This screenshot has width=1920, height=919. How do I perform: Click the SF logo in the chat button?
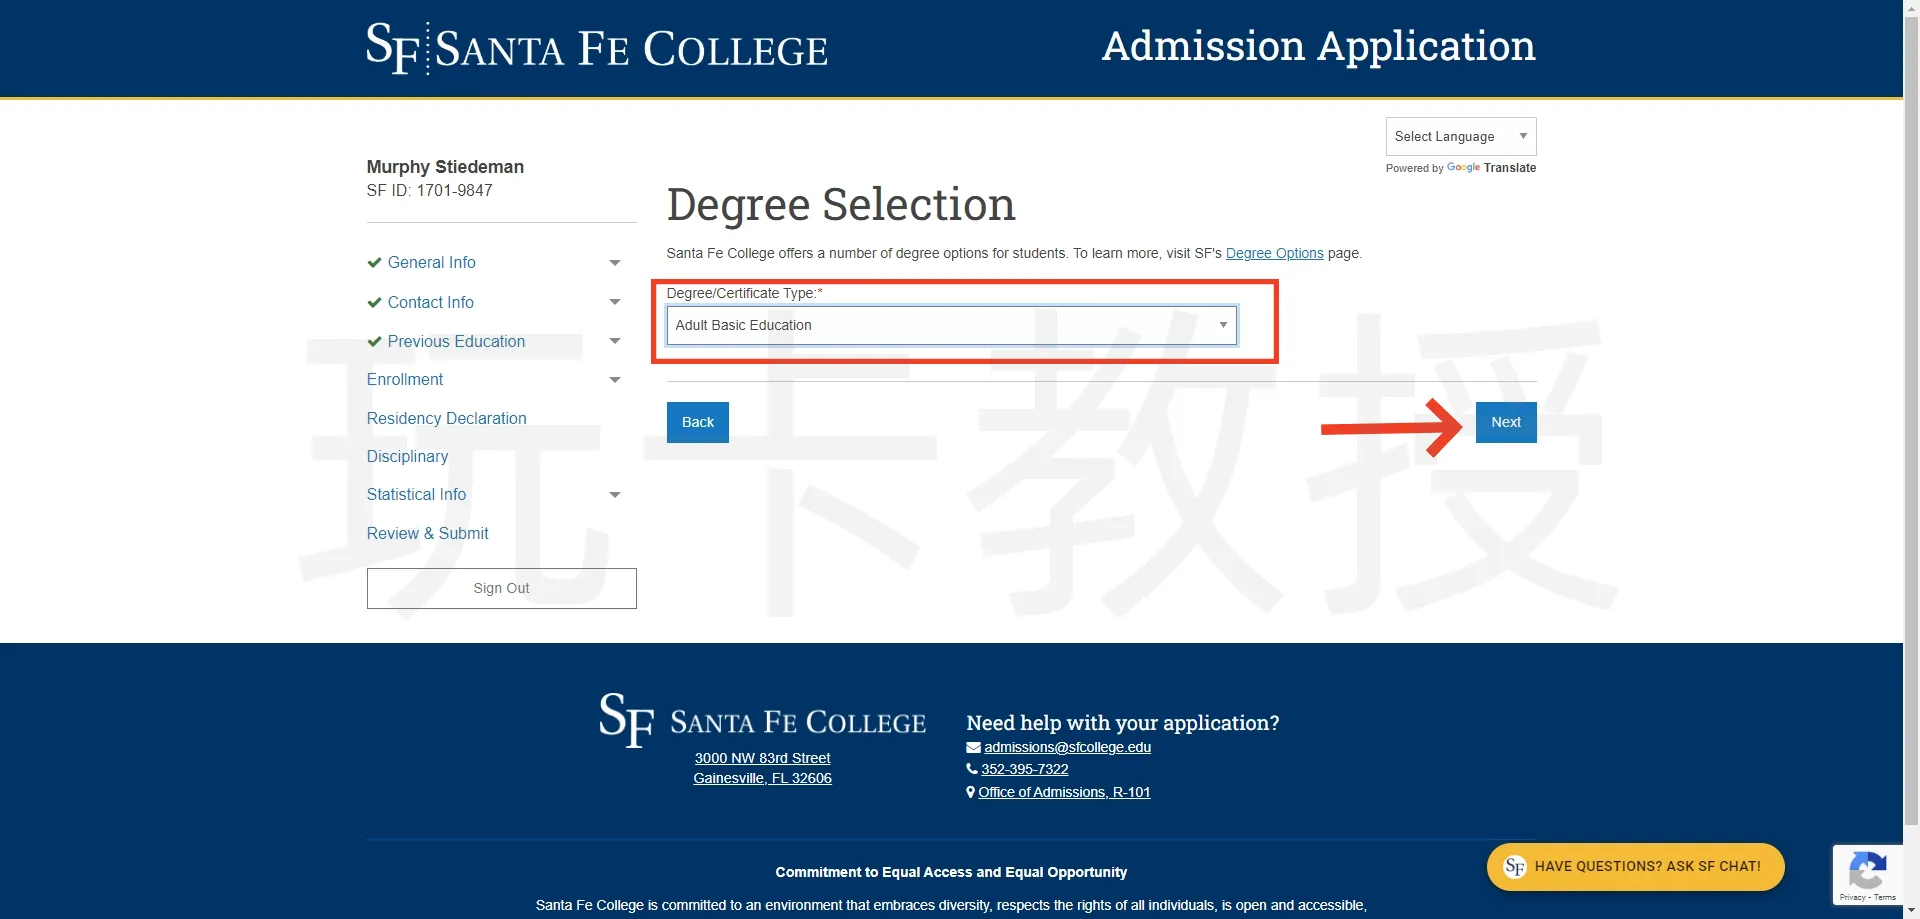click(x=1514, y=867)
